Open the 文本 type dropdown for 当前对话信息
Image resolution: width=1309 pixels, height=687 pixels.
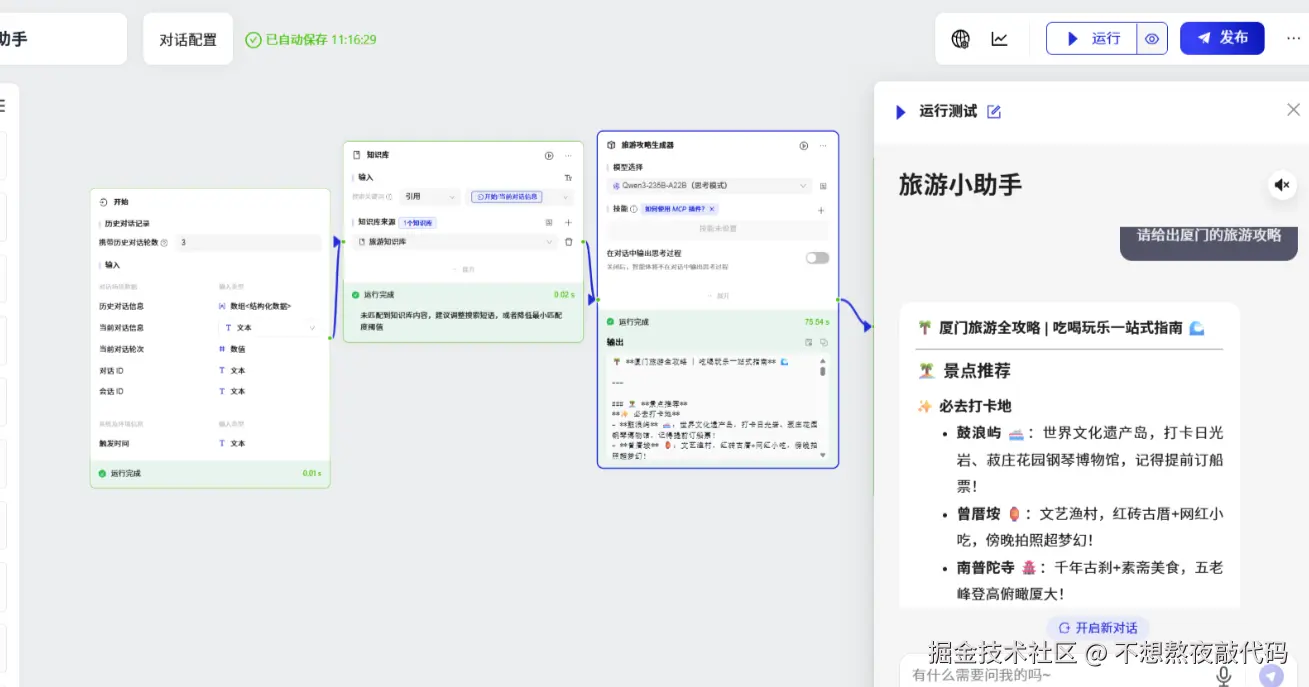click(x=268, y=327)
